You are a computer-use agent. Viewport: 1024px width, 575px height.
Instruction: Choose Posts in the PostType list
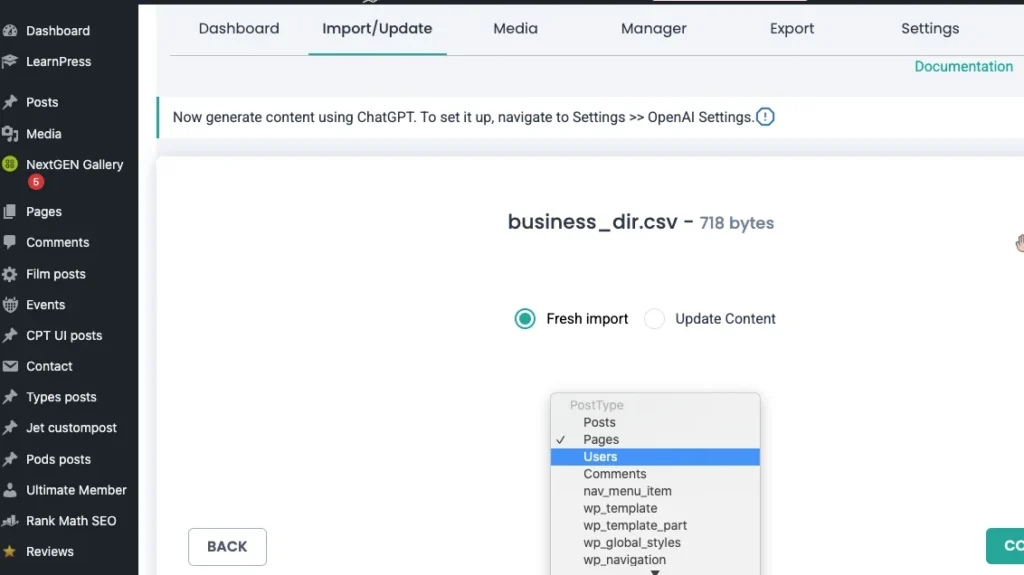(599, 422)
